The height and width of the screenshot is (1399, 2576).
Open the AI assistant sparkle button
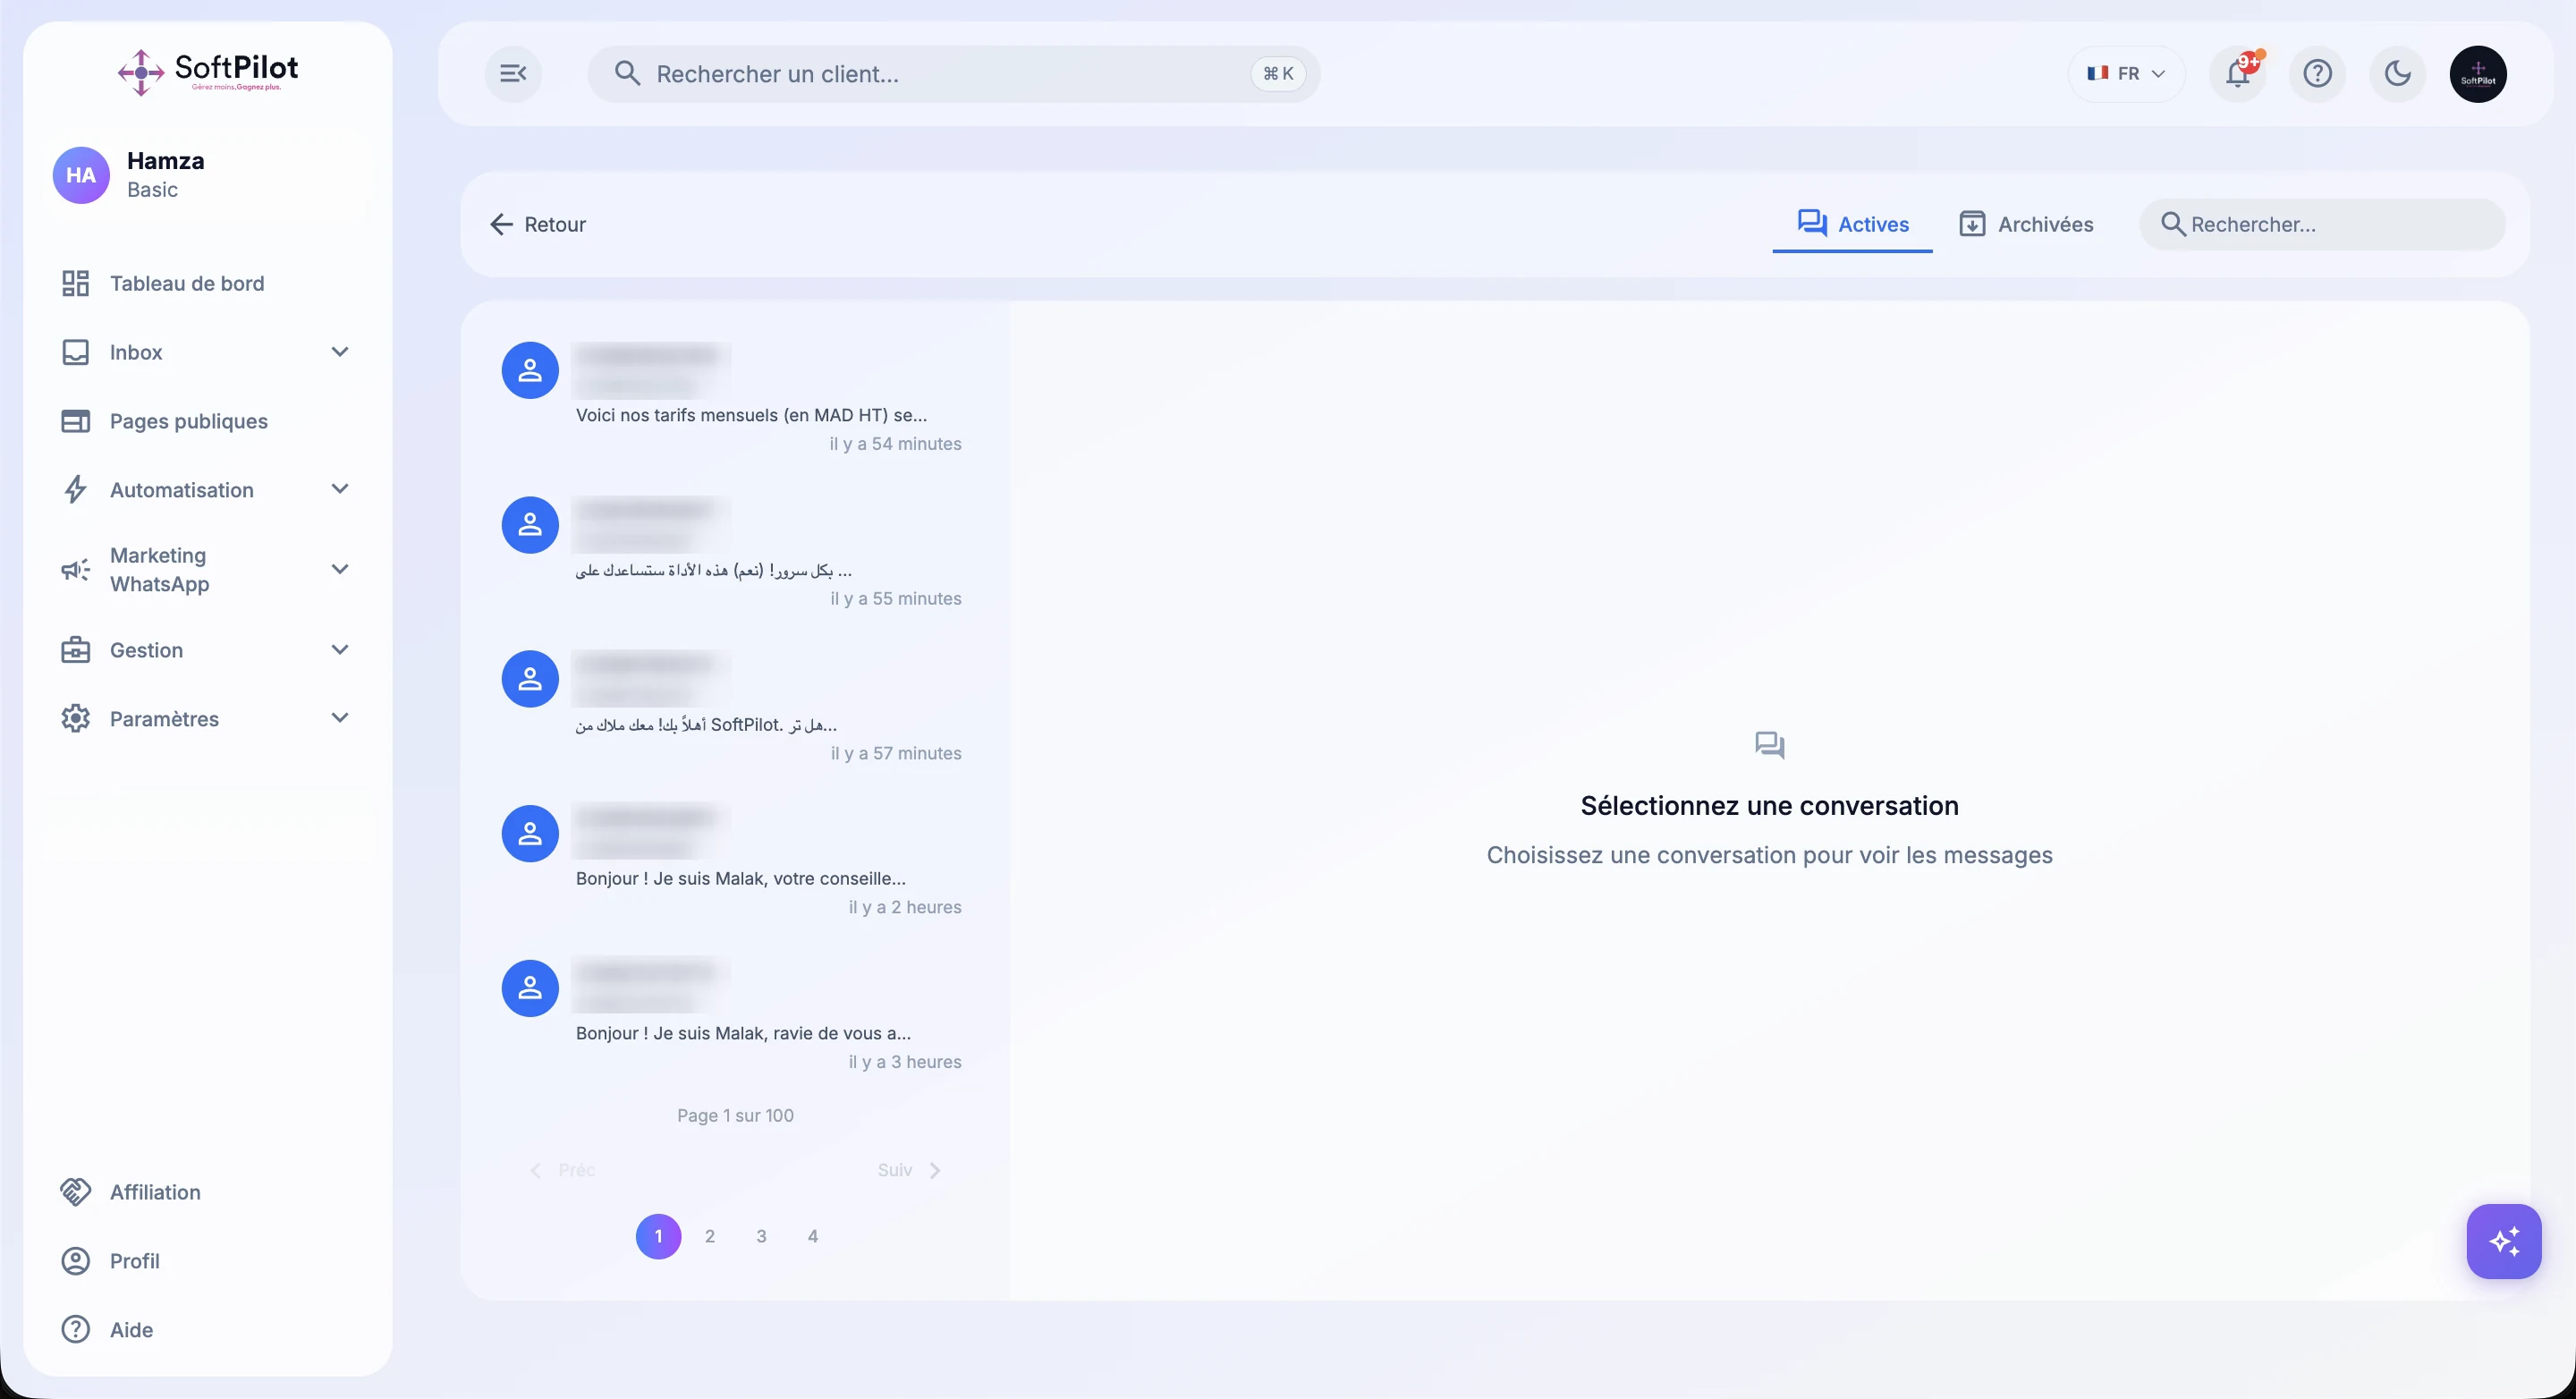pos(2504,1241)
